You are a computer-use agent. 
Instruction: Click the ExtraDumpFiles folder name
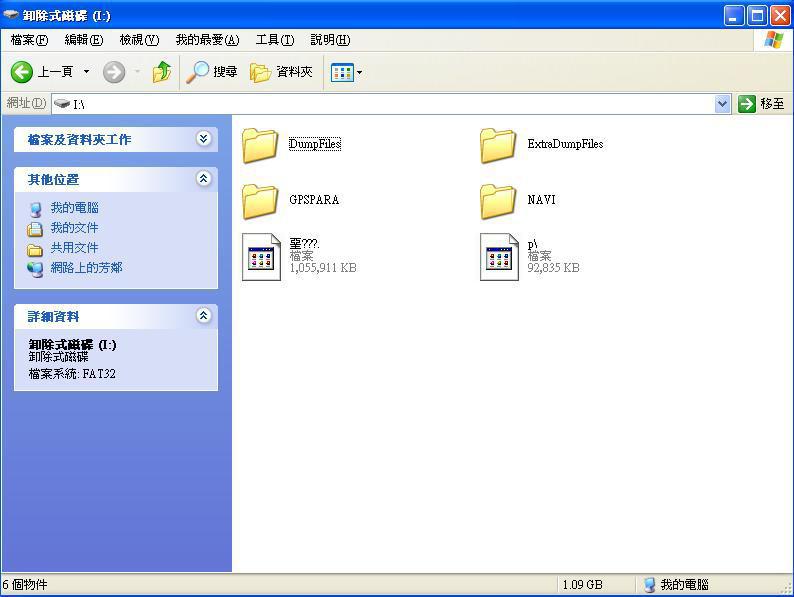tap(566, 144)
